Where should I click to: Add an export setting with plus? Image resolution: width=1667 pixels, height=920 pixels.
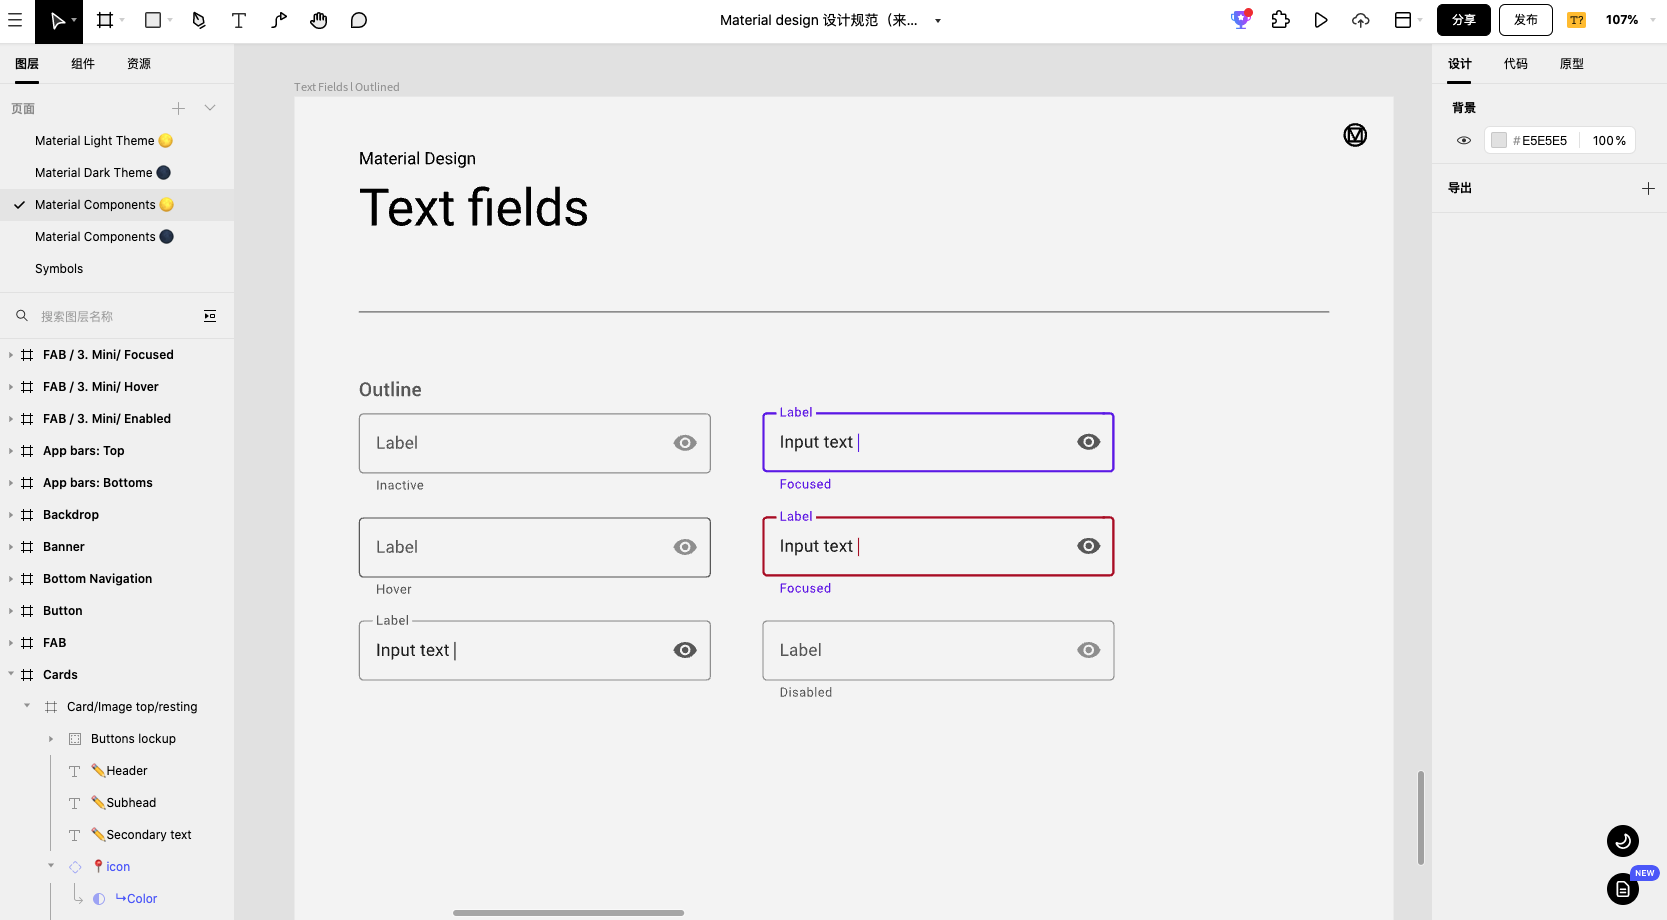point(1648,188)
